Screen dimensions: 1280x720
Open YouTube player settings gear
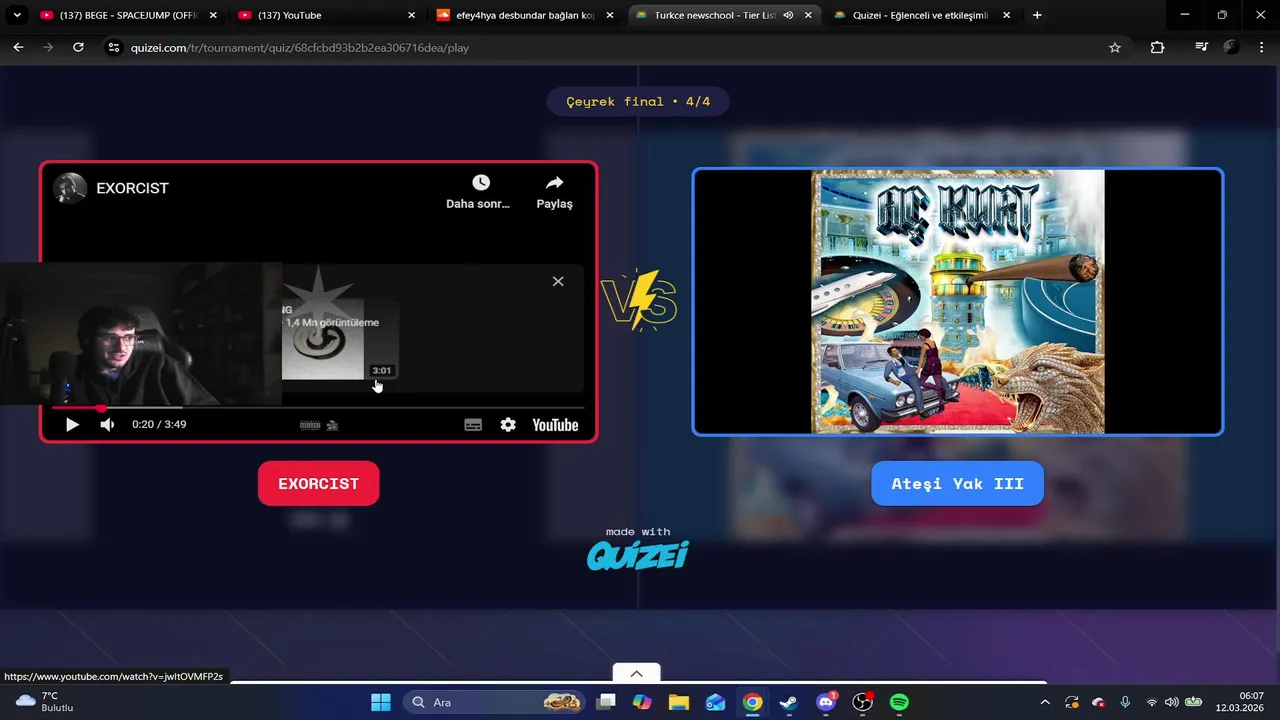coord(508,425)
